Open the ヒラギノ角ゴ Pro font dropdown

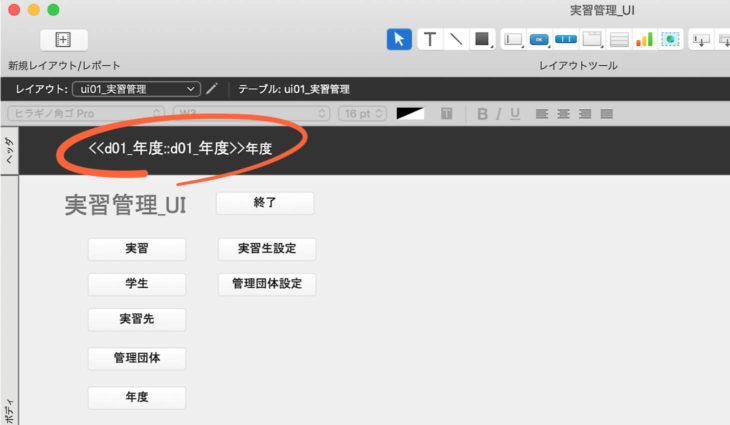point(86,114)
